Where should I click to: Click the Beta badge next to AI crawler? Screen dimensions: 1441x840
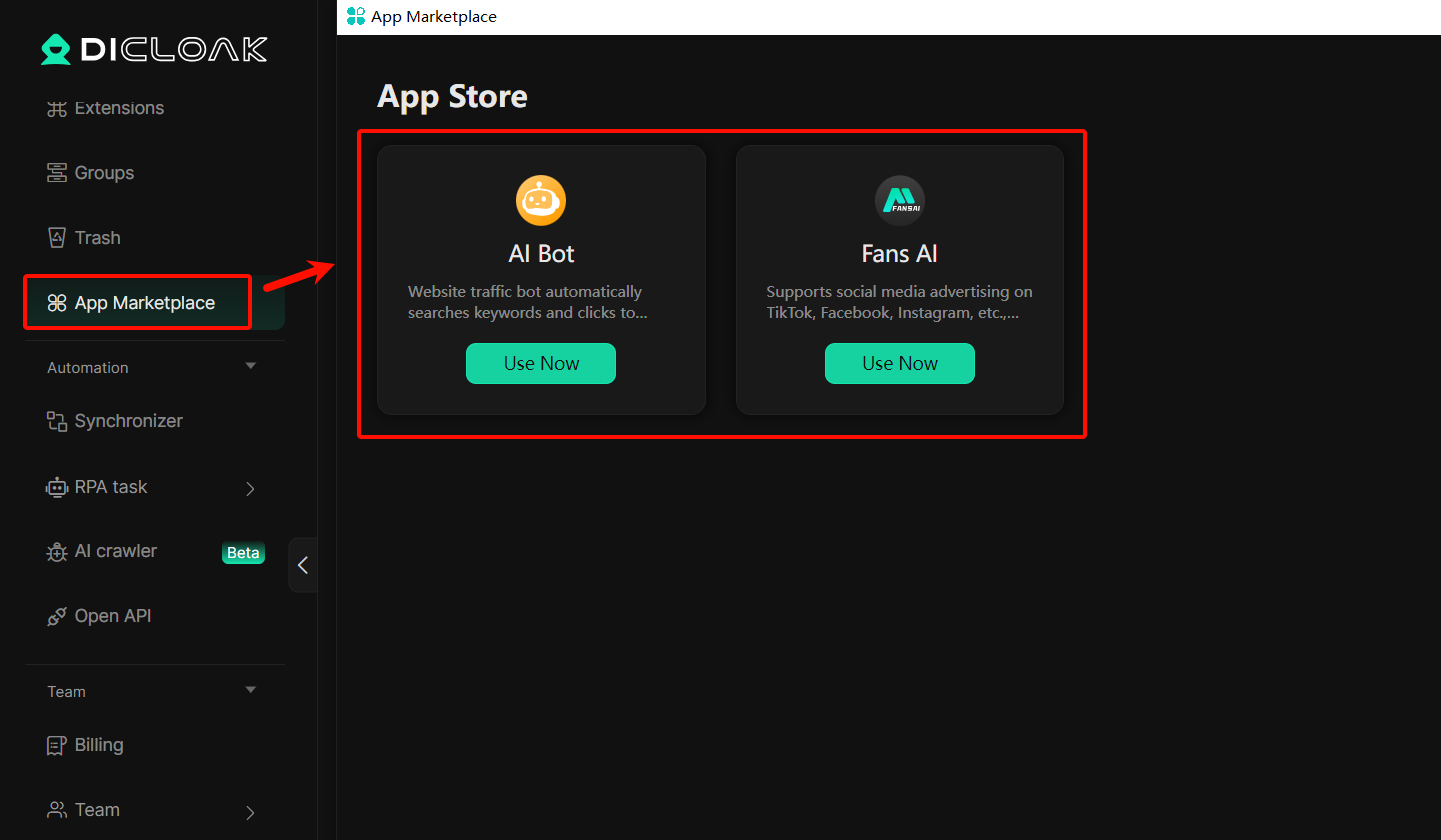[243, 553]
